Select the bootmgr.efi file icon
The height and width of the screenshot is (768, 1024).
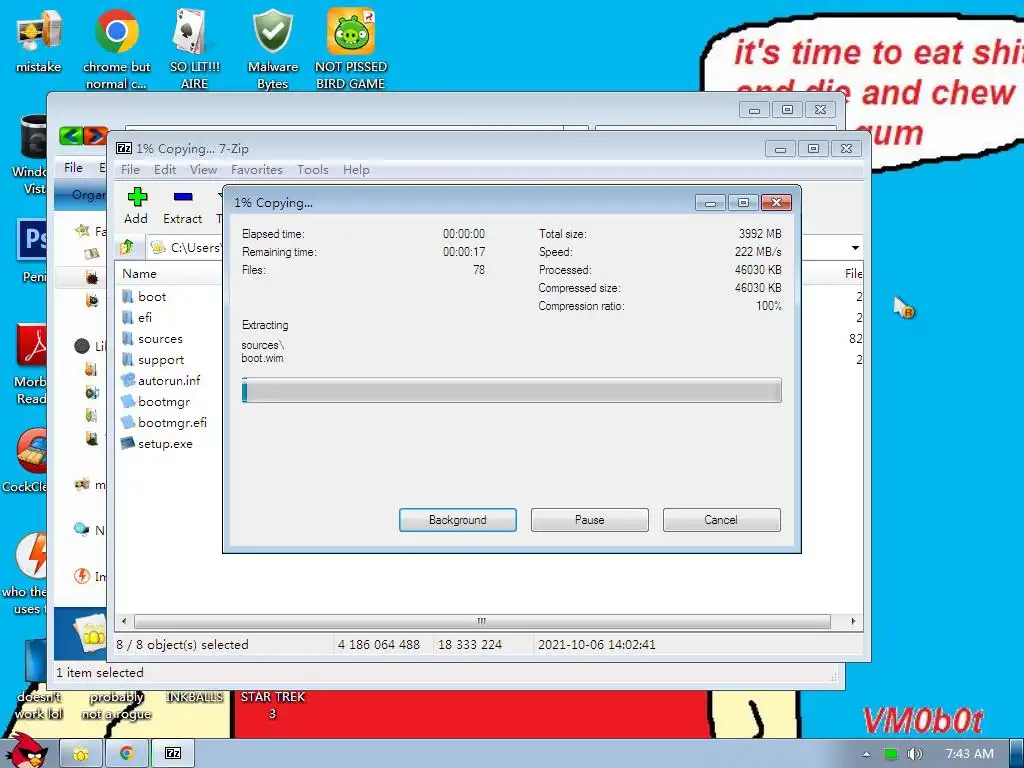(128, 423)
